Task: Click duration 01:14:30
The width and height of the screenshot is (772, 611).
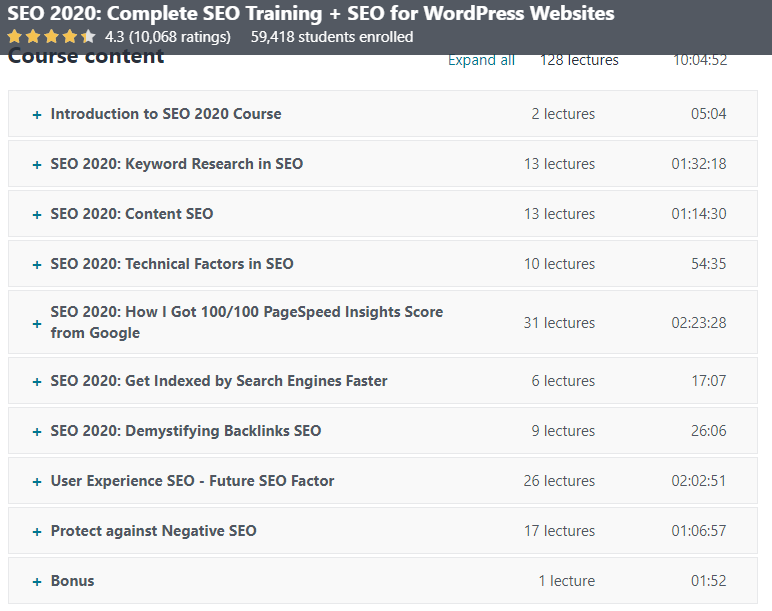Action: tap(699, 214)
